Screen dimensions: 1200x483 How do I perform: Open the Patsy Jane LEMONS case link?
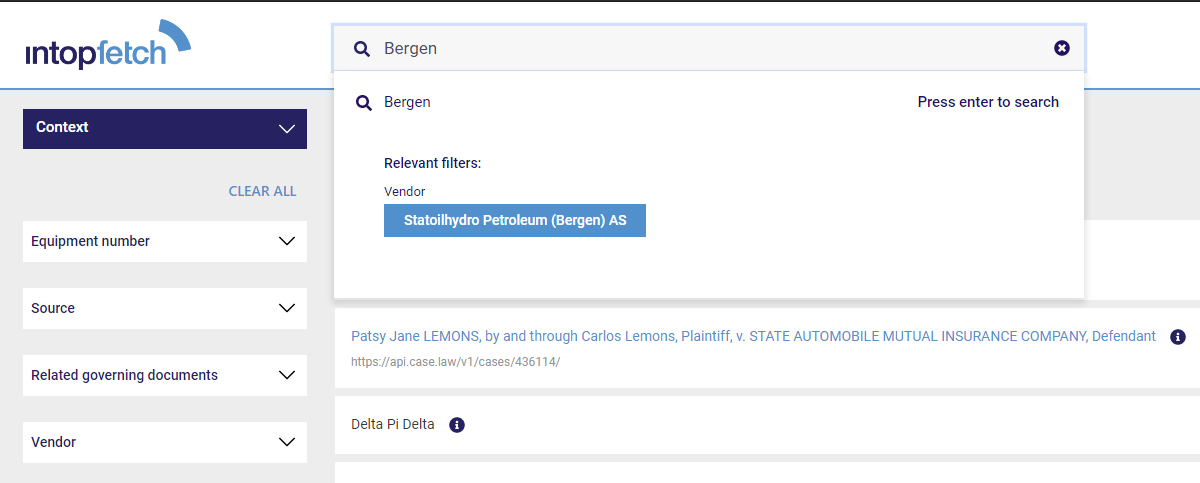click(753, 336)
